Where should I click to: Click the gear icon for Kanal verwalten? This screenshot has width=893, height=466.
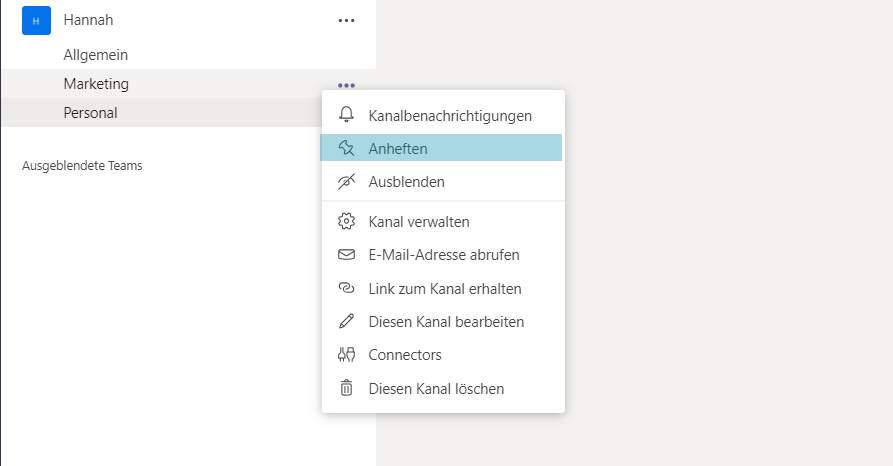[346, 221]
